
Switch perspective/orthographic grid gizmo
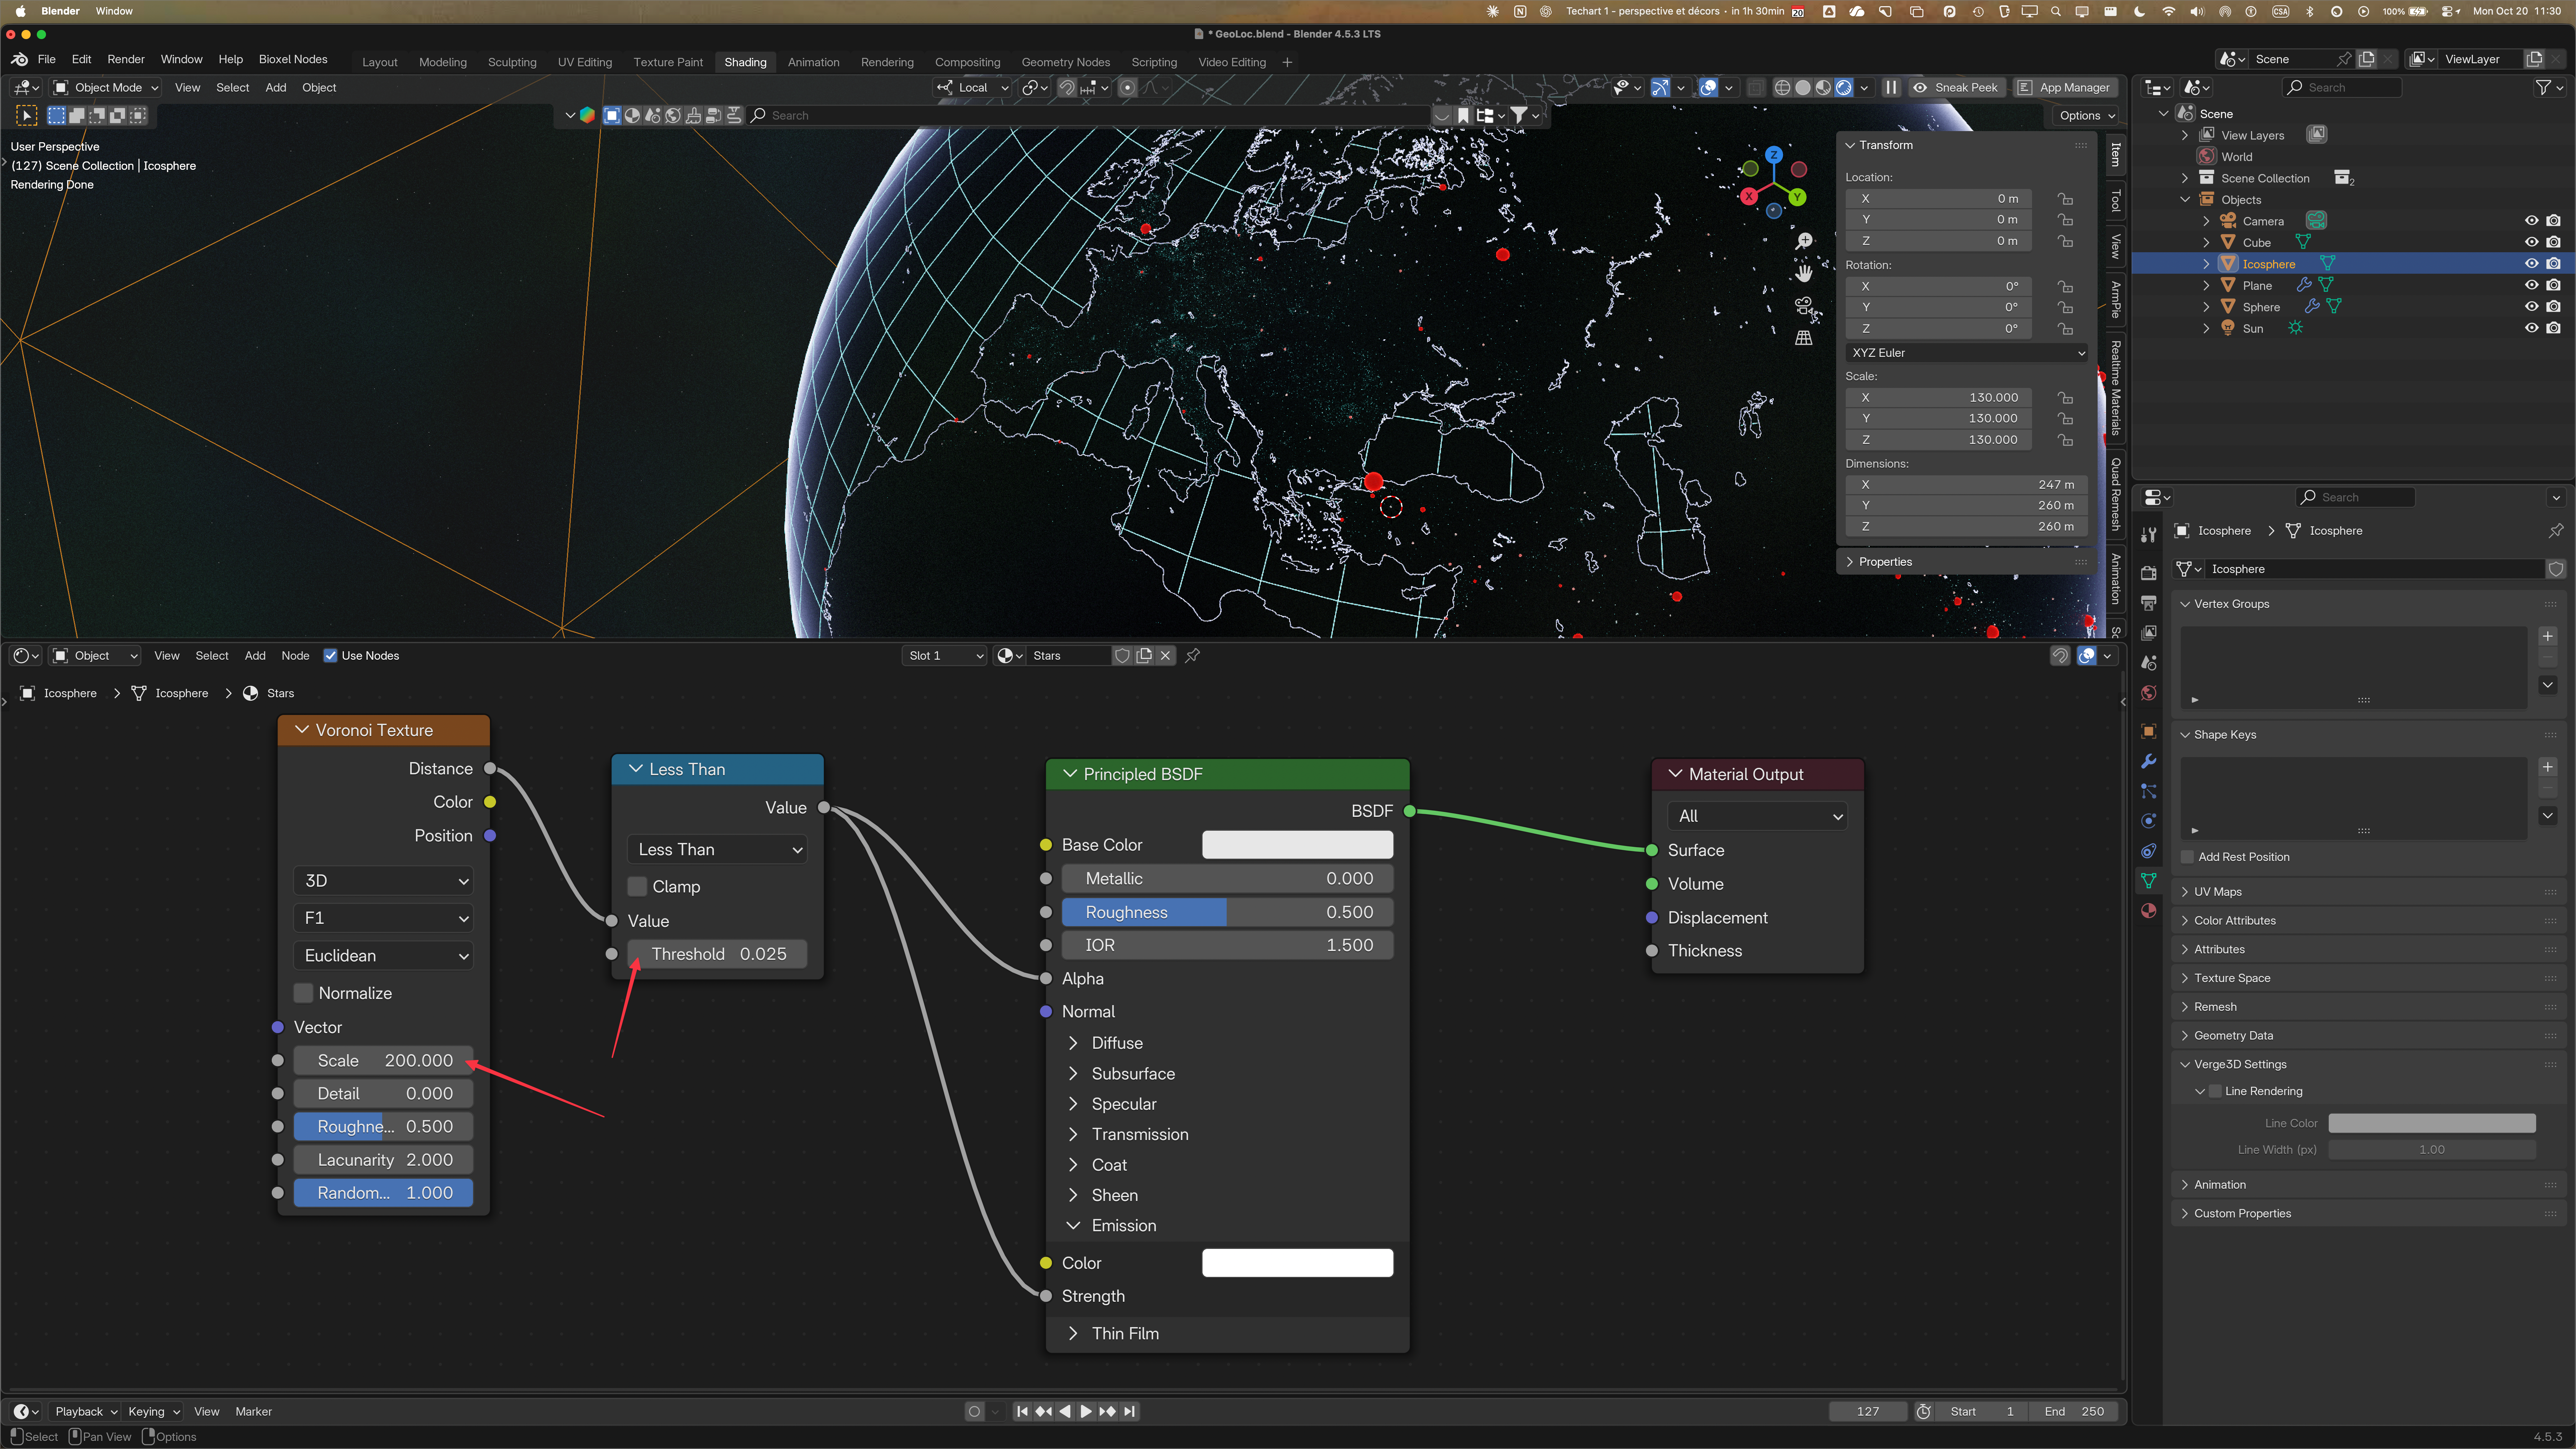tap(1804, 338)
